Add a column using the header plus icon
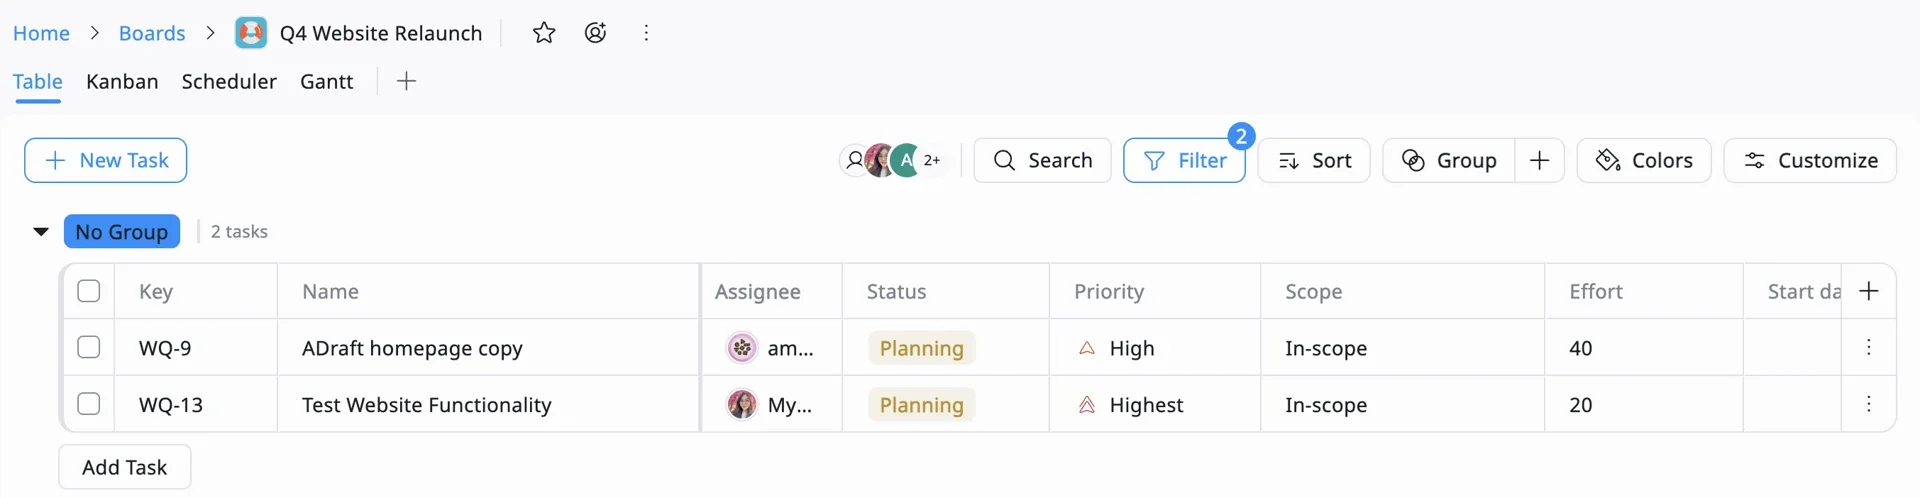 pos(1868,291)
